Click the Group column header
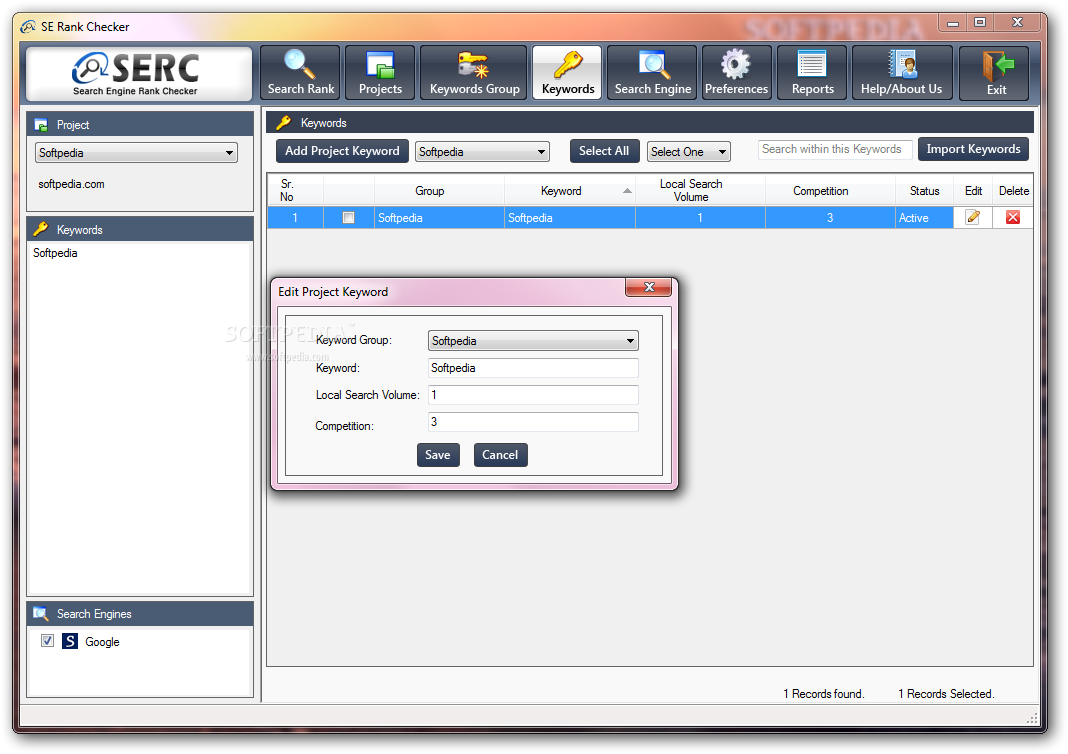Image resolution: width=1068 pixels, height=754 pixels. 439,191
